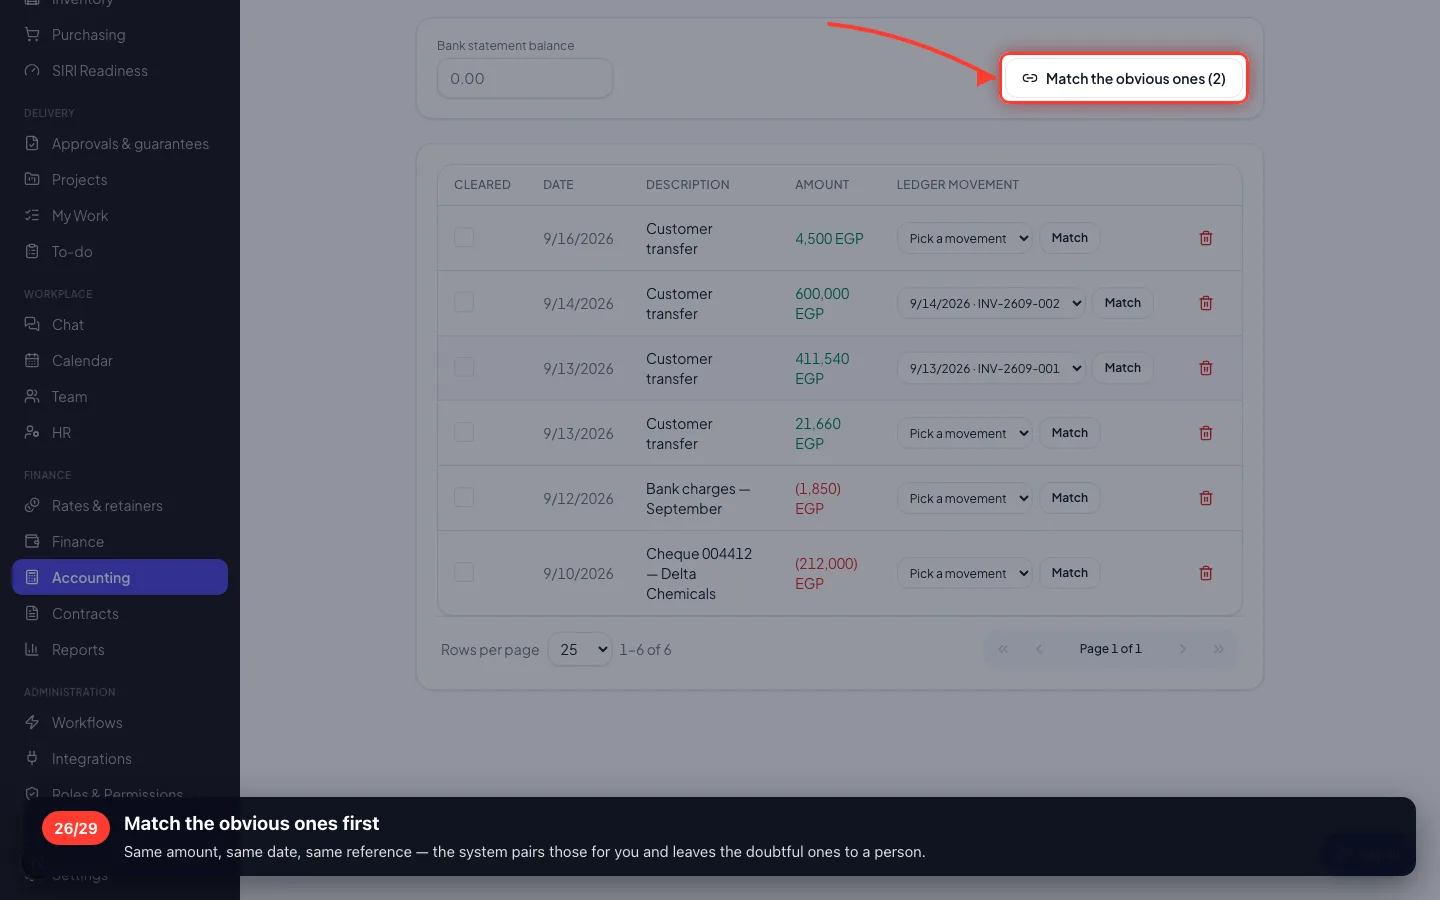Image resolution: width=1440 pixels, height=900 pixels.
Task: Go to the next page arrow
Action: (x=1182, y=649)
